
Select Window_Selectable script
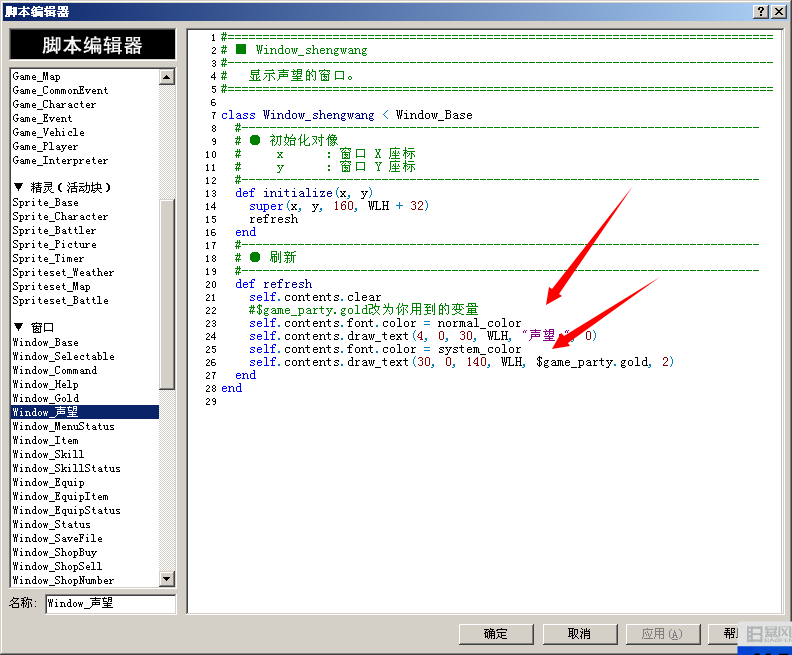tap(64, 357)
